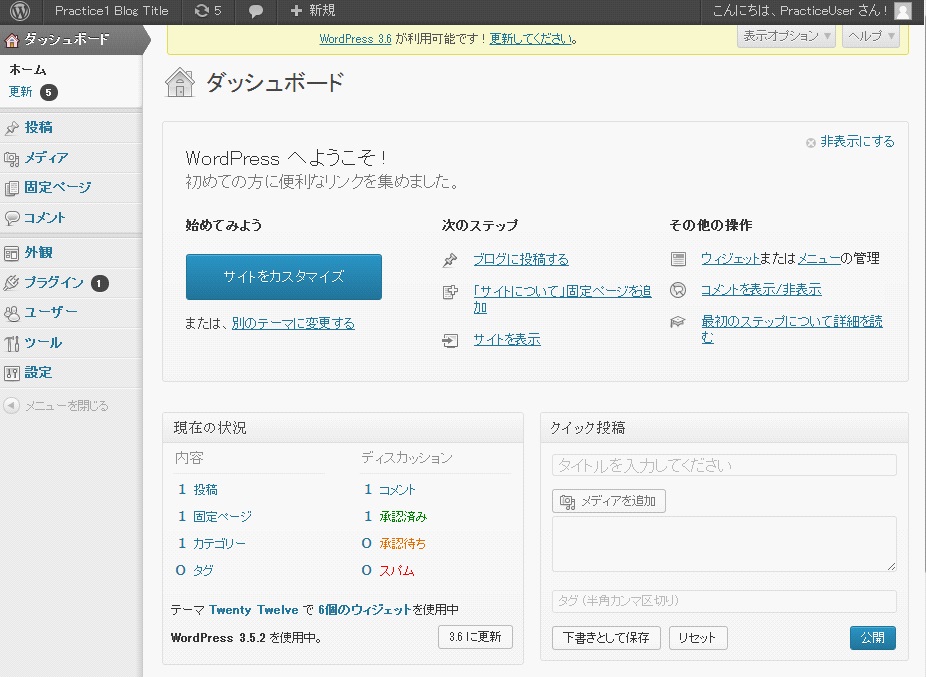The width and height of the screenshot is (926, 677).
Task: Focus the quick post title field
Action: (724, 466)
